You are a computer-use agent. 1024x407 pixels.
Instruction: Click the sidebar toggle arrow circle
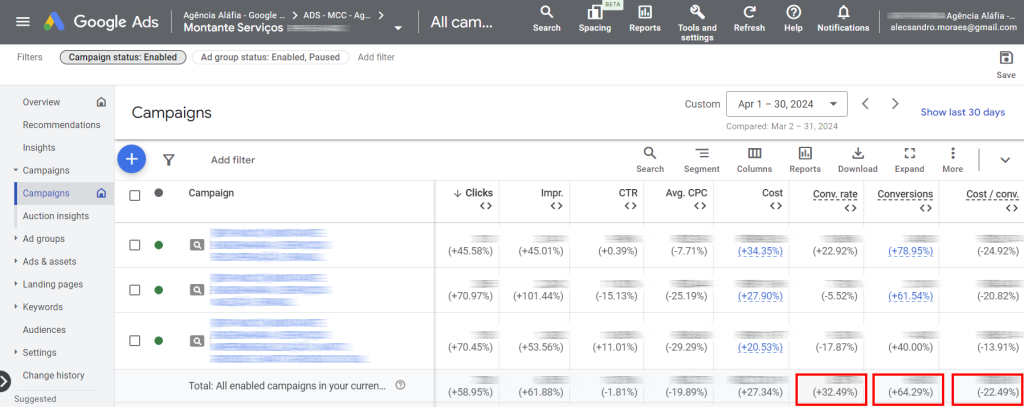(x=4, y=381)
